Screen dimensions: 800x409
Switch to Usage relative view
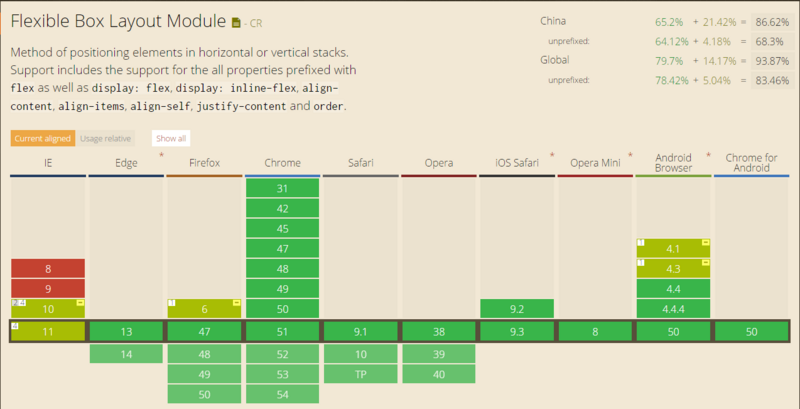click(x=105, y=138)
